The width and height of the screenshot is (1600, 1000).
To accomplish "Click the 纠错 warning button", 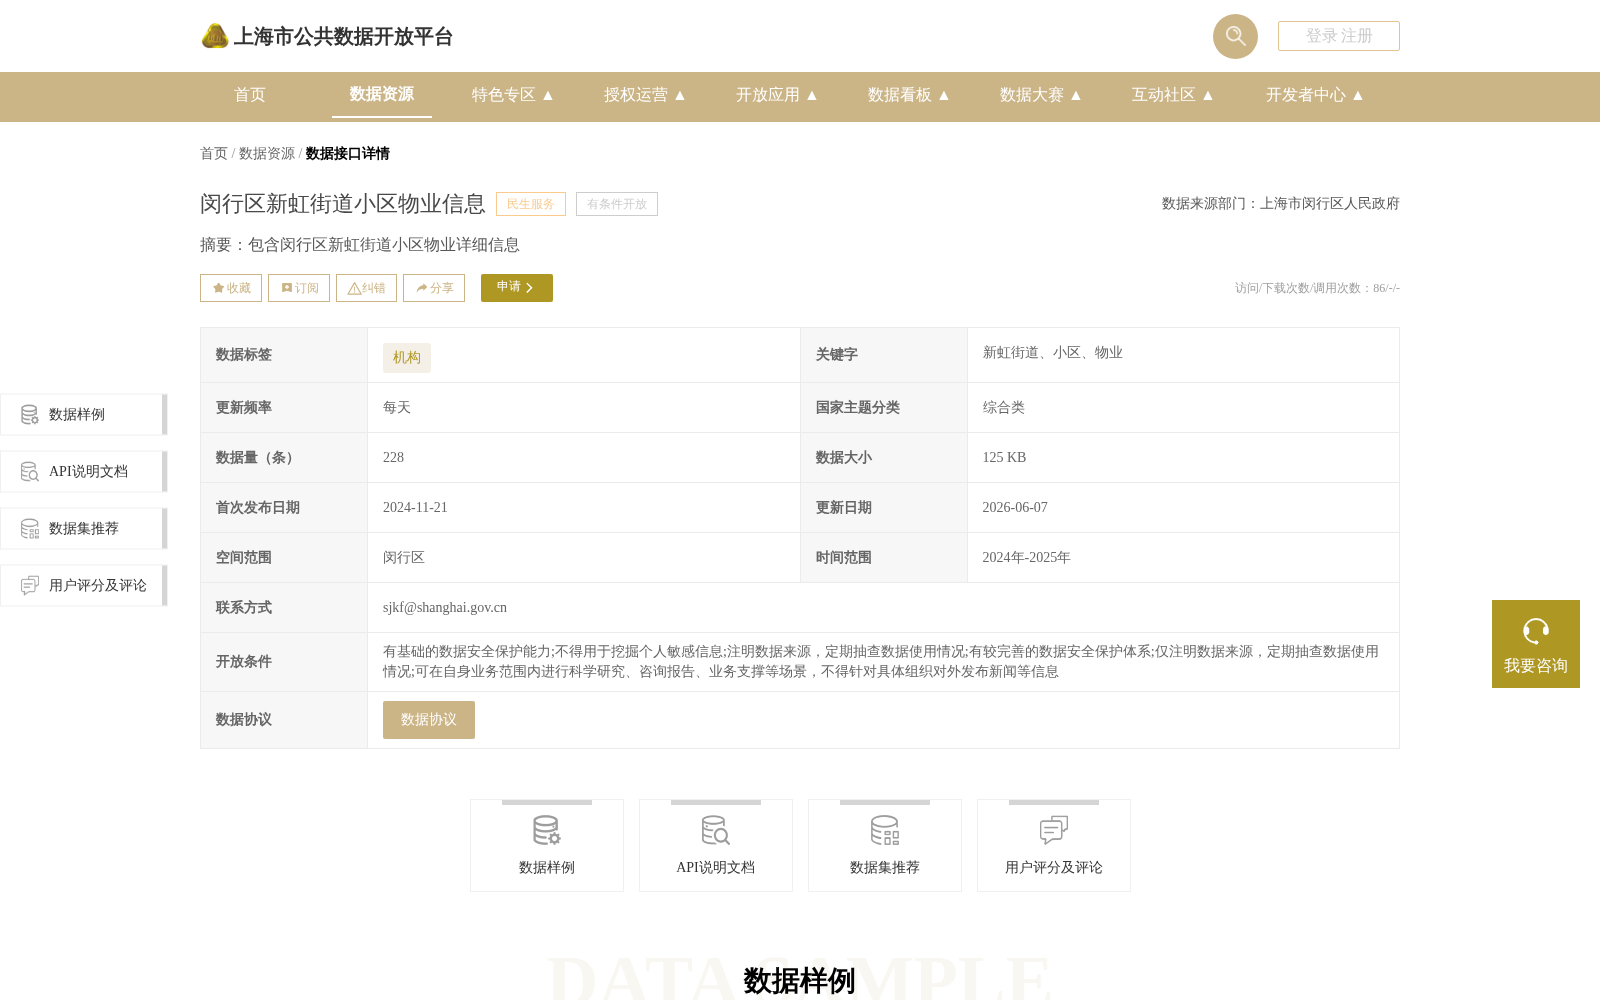I will 366,288.
